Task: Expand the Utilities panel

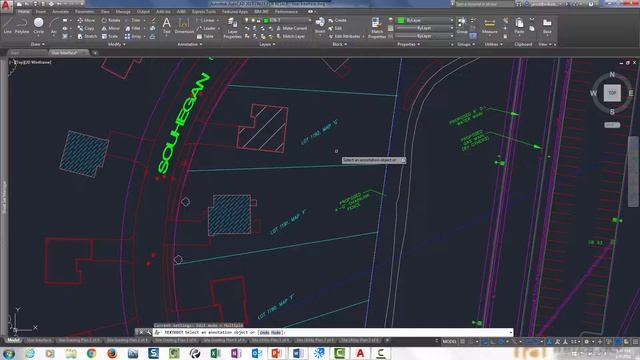Action: coord(493,44)
